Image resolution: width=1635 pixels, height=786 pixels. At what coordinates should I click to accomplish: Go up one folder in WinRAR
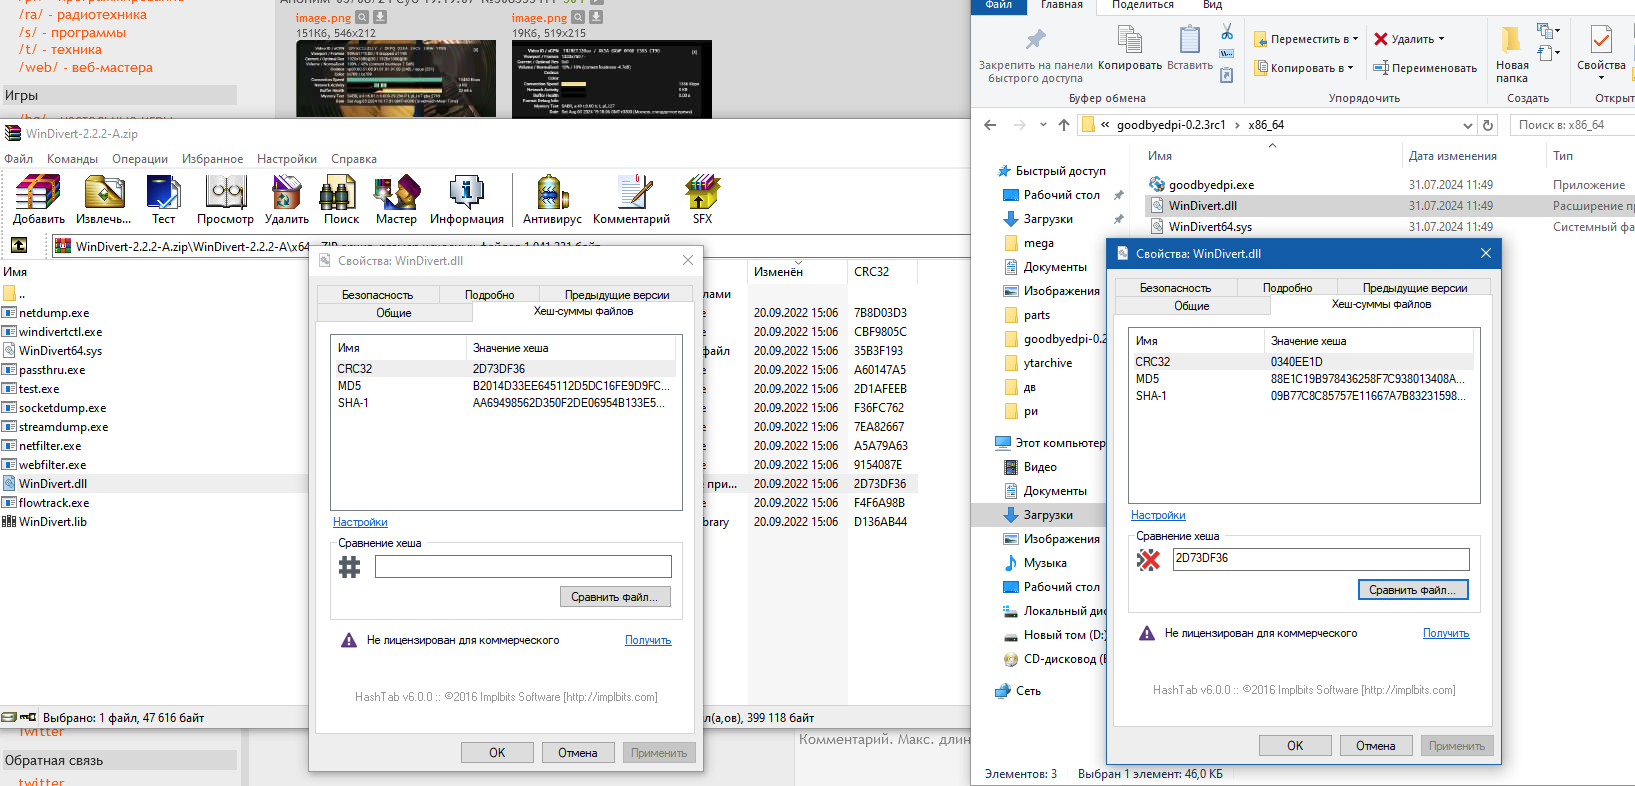point(19,245)
